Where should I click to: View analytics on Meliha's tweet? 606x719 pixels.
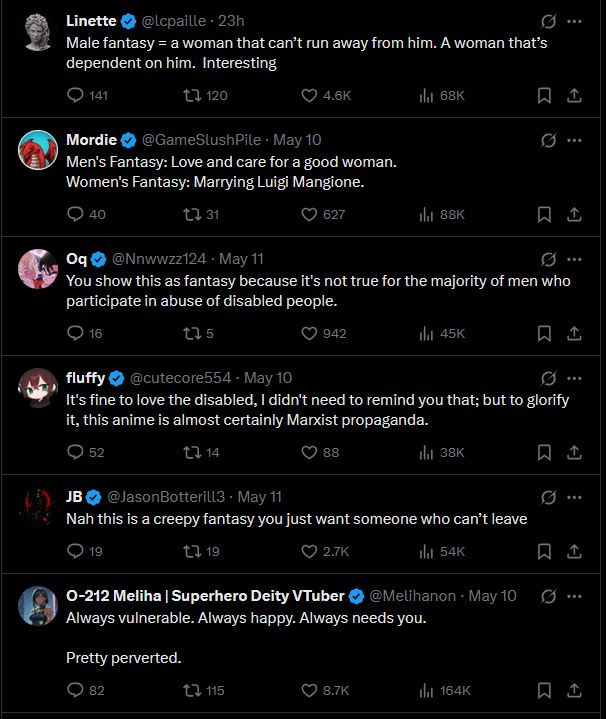pos(428,690)
